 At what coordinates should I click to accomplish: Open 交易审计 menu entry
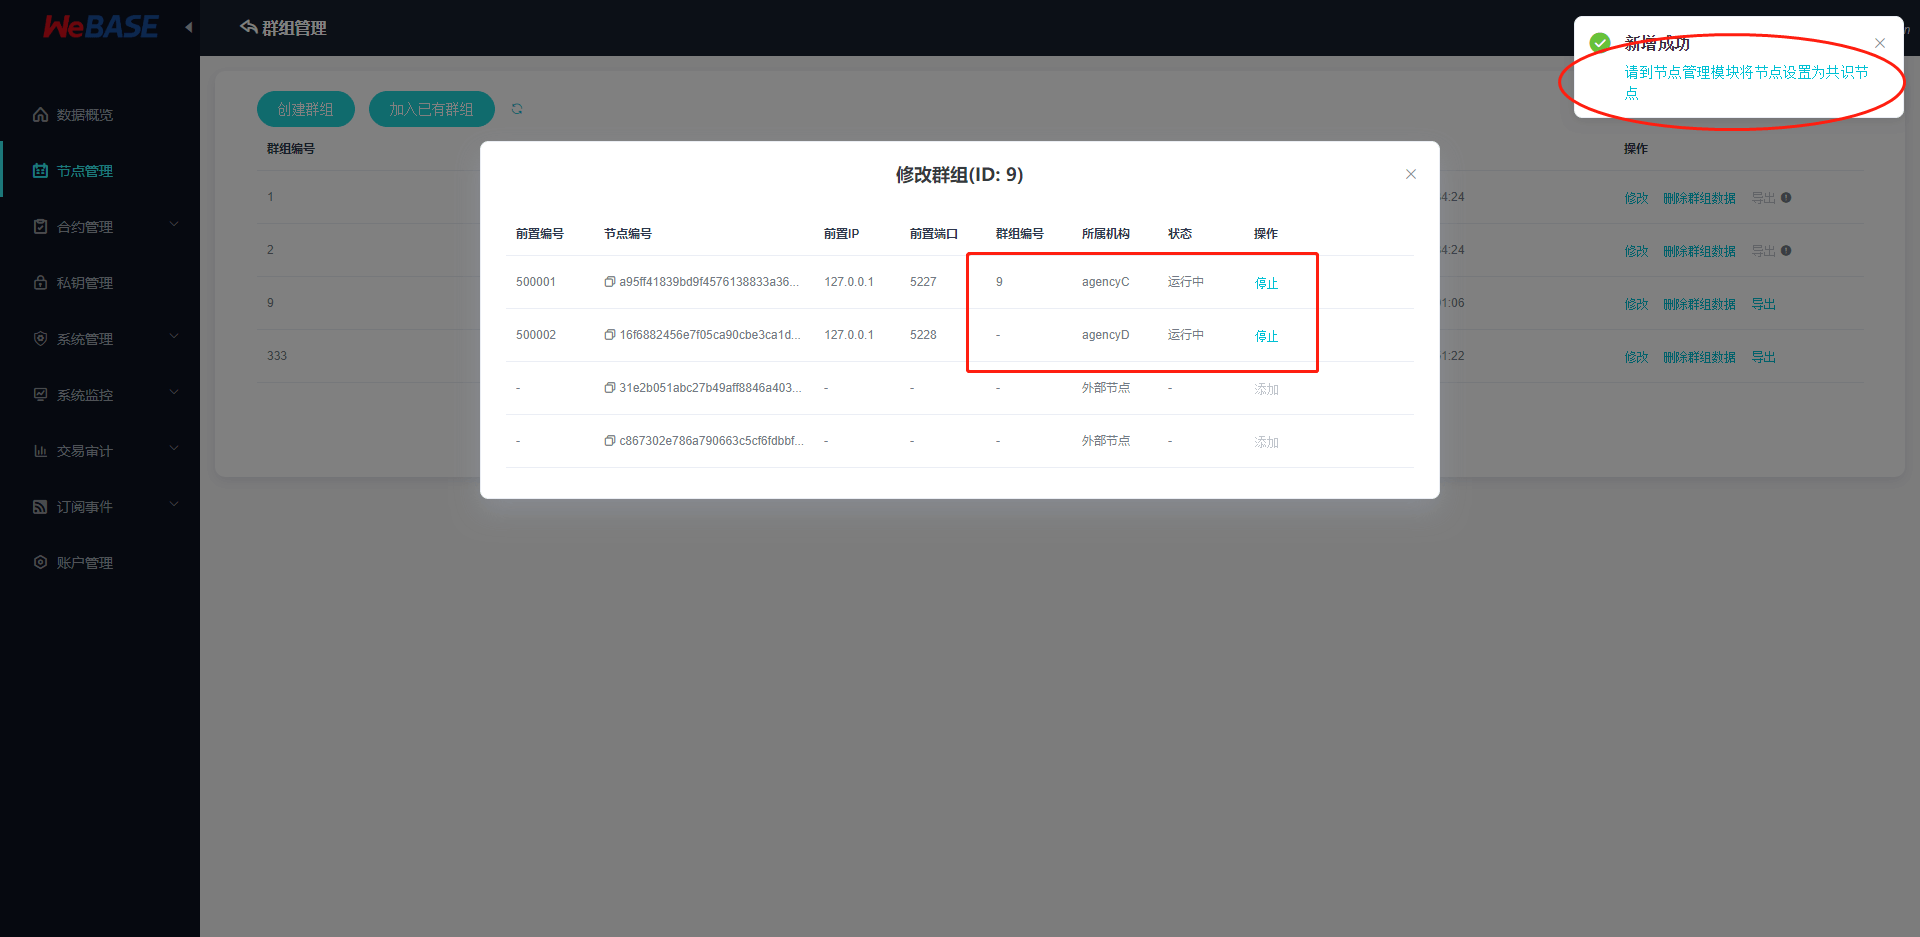click(85, 451)
